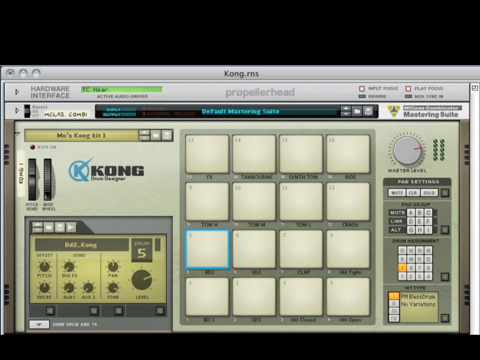Click the drum module play arrow icon
Viewport: 480px width, 360px height.
(x=71, y=227)
